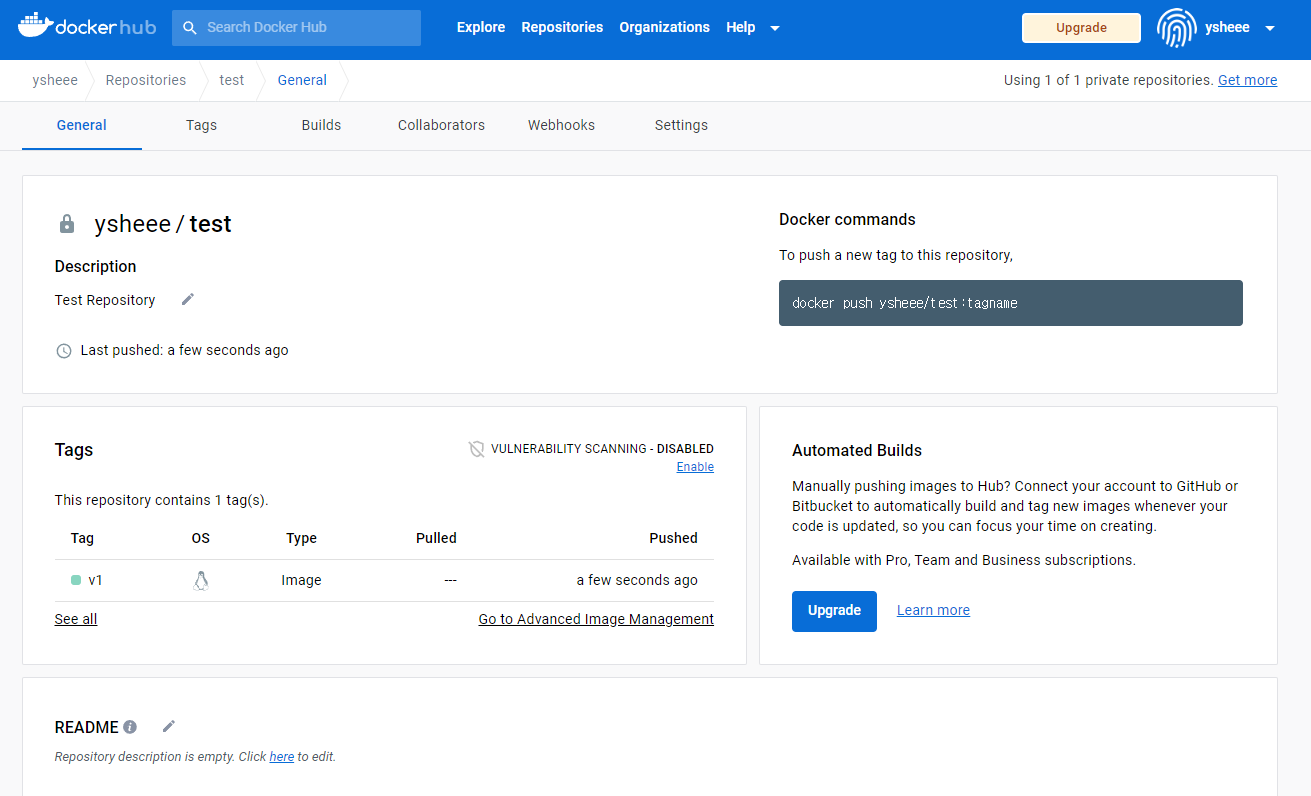The height and width of the screenshot is (796, 1311).
Task: Click the Pushed column header
Action: [x=673, y=538]
